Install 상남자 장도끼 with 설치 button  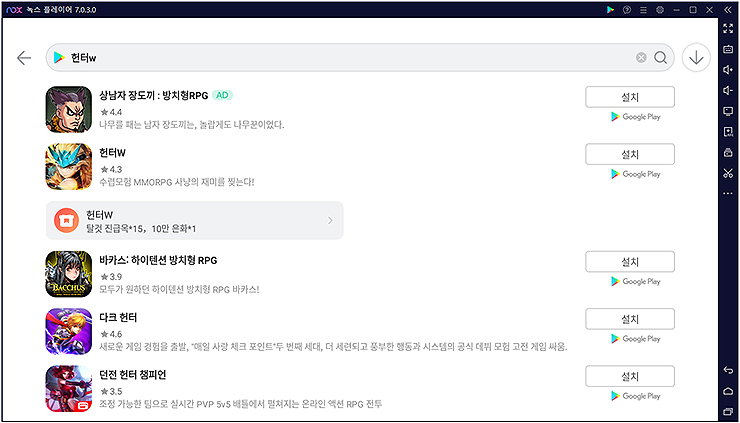tap(630, 97)
